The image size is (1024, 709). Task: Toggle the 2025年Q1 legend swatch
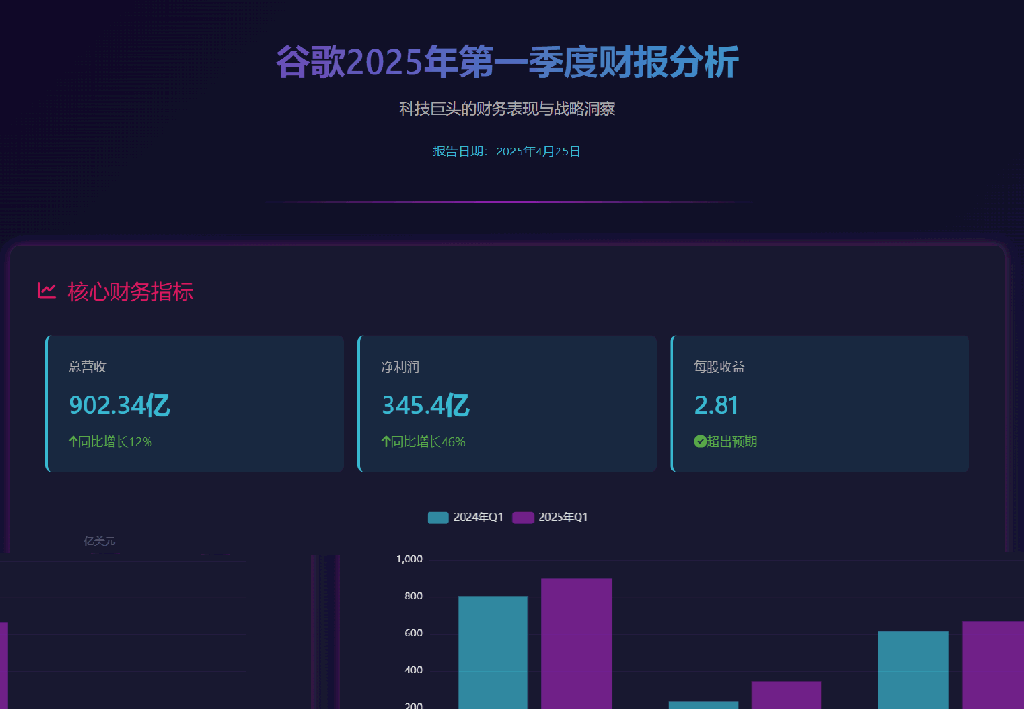point(523,518)
